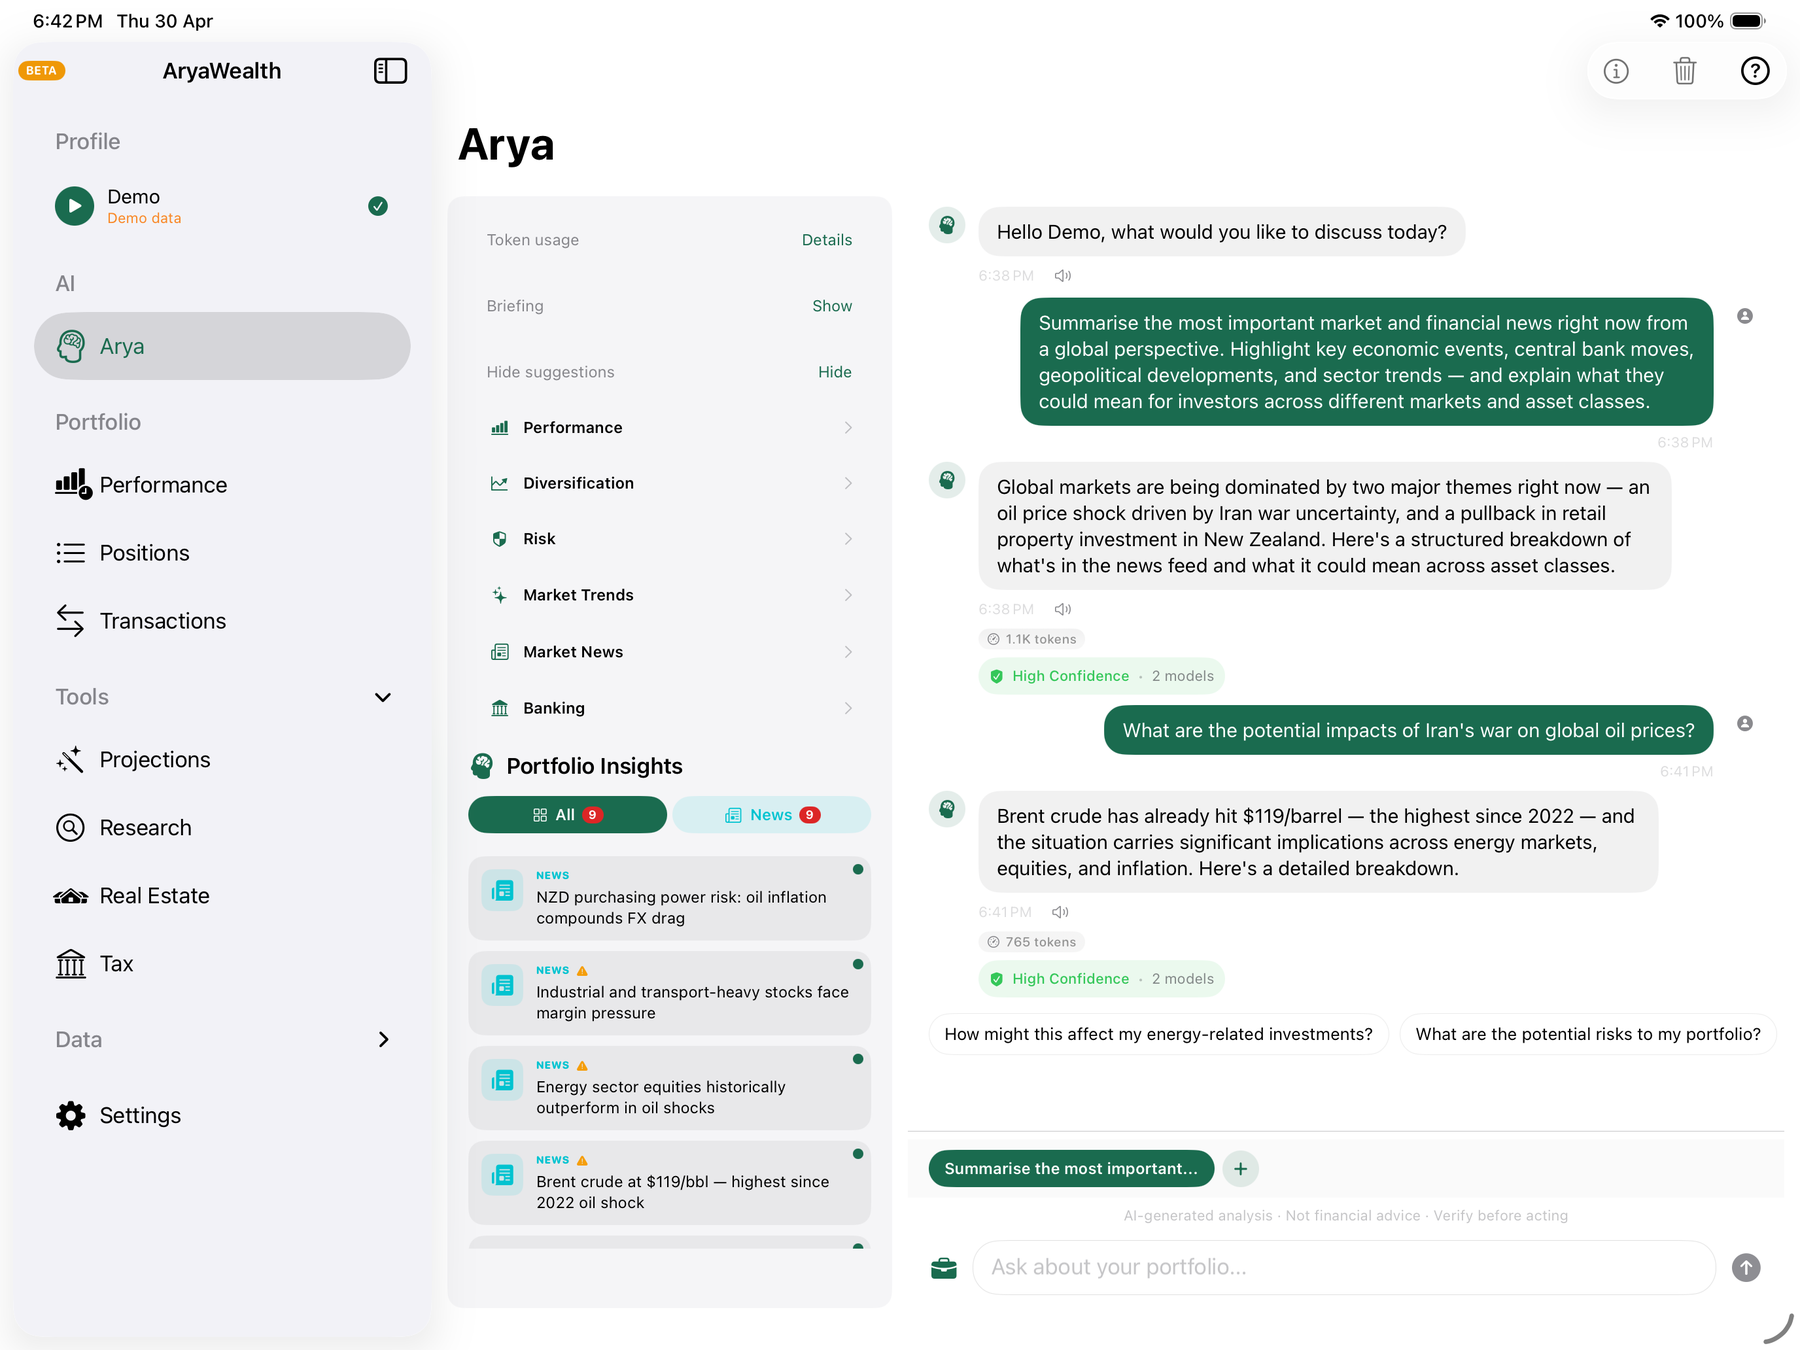Screen dimensions: 1800x1350
Task: Tap 'How might this affect my energy-related investments?'
Action: click(x=1158, y=1034)
